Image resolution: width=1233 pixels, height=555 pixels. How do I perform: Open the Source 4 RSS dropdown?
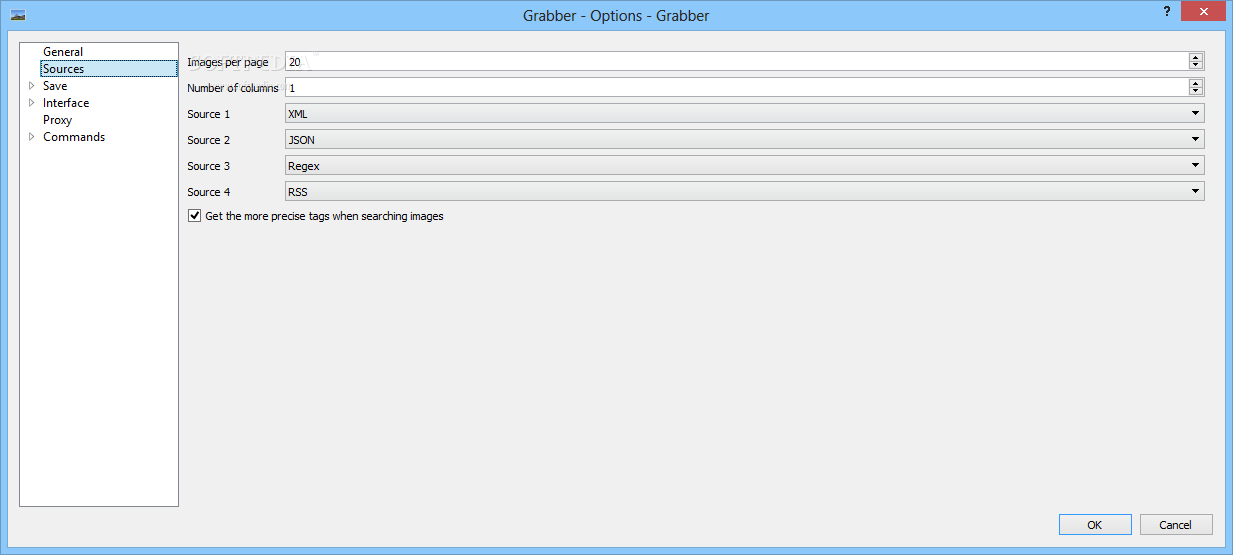click(744, 191)
